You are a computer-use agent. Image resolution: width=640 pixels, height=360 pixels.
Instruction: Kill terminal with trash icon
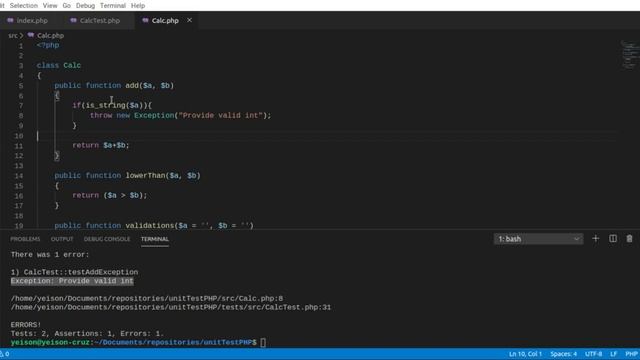click(629, 238)
